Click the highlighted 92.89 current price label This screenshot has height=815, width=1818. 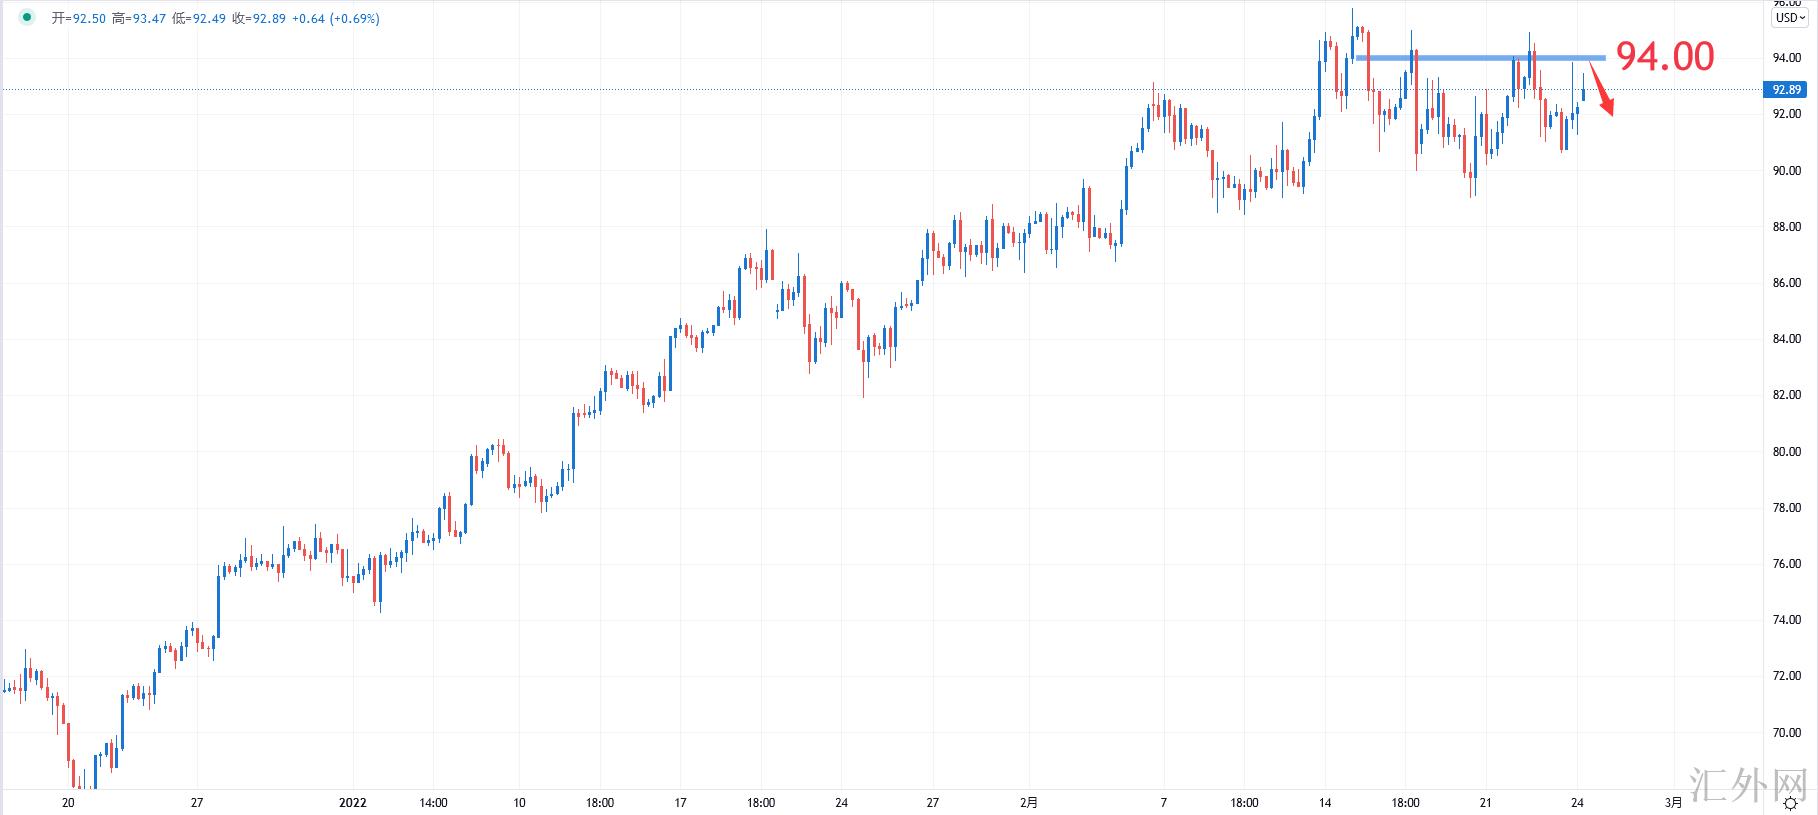[x=1787, y=90]
